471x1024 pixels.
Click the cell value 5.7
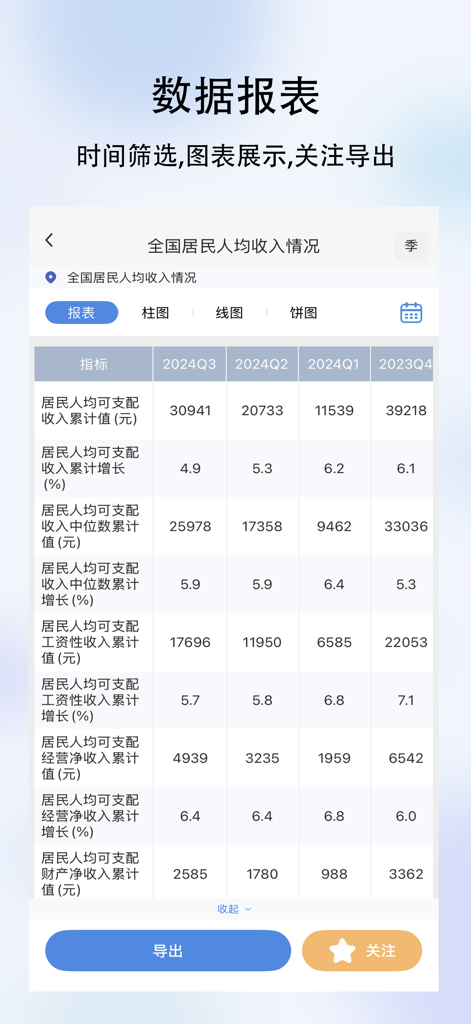coord(190,700)
